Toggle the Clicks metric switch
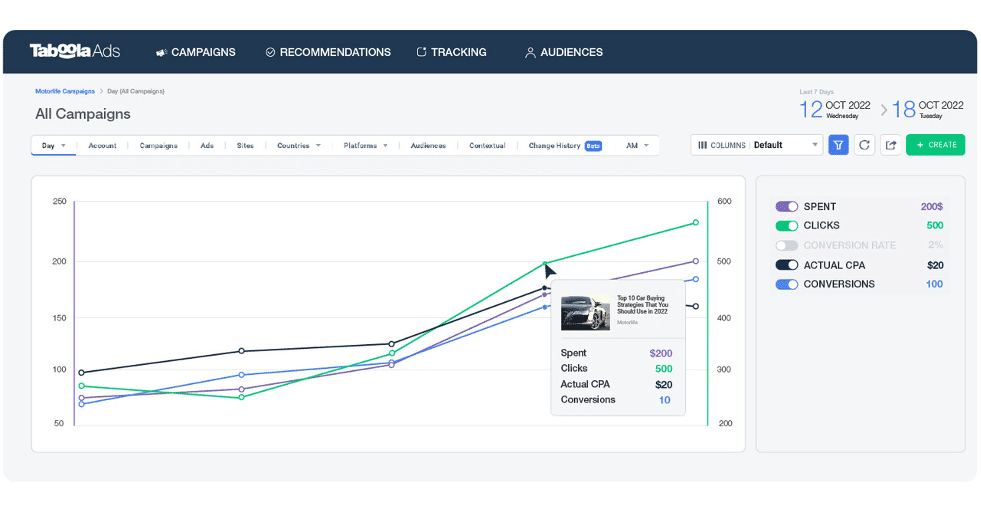981x520 pixels. [x=786, y=225]
